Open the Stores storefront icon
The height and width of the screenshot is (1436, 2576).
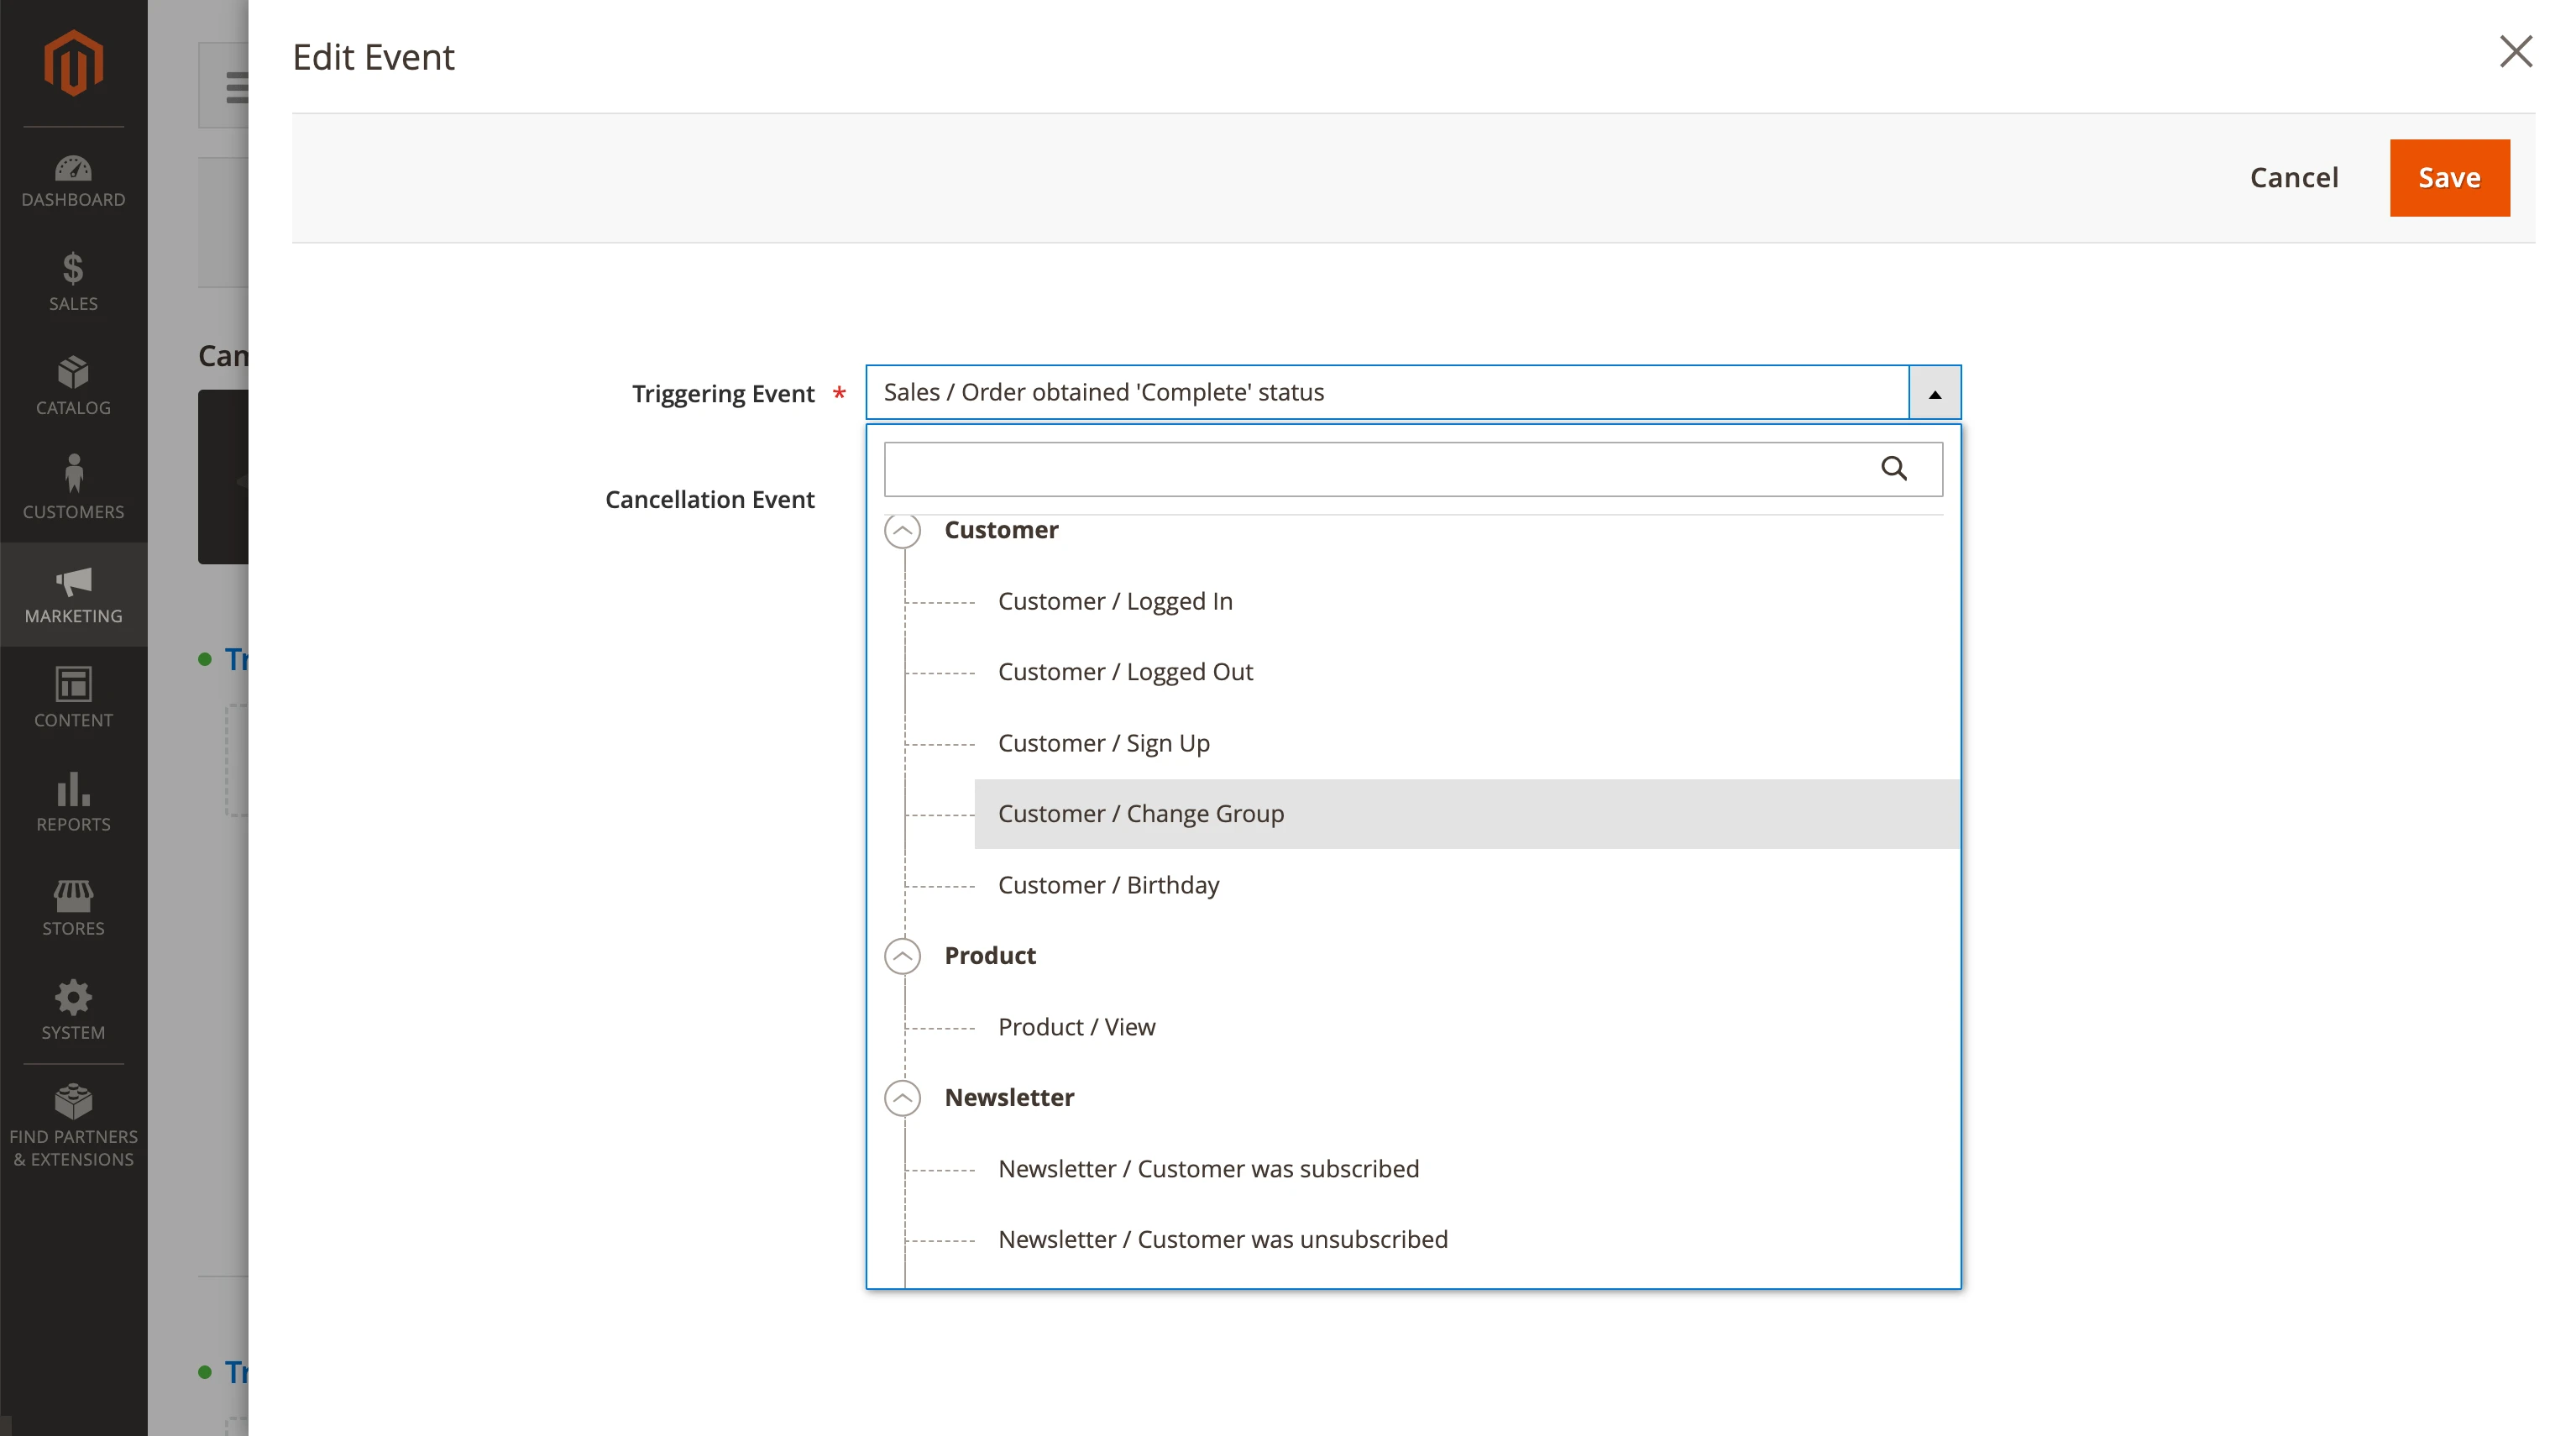coord(73,895)
